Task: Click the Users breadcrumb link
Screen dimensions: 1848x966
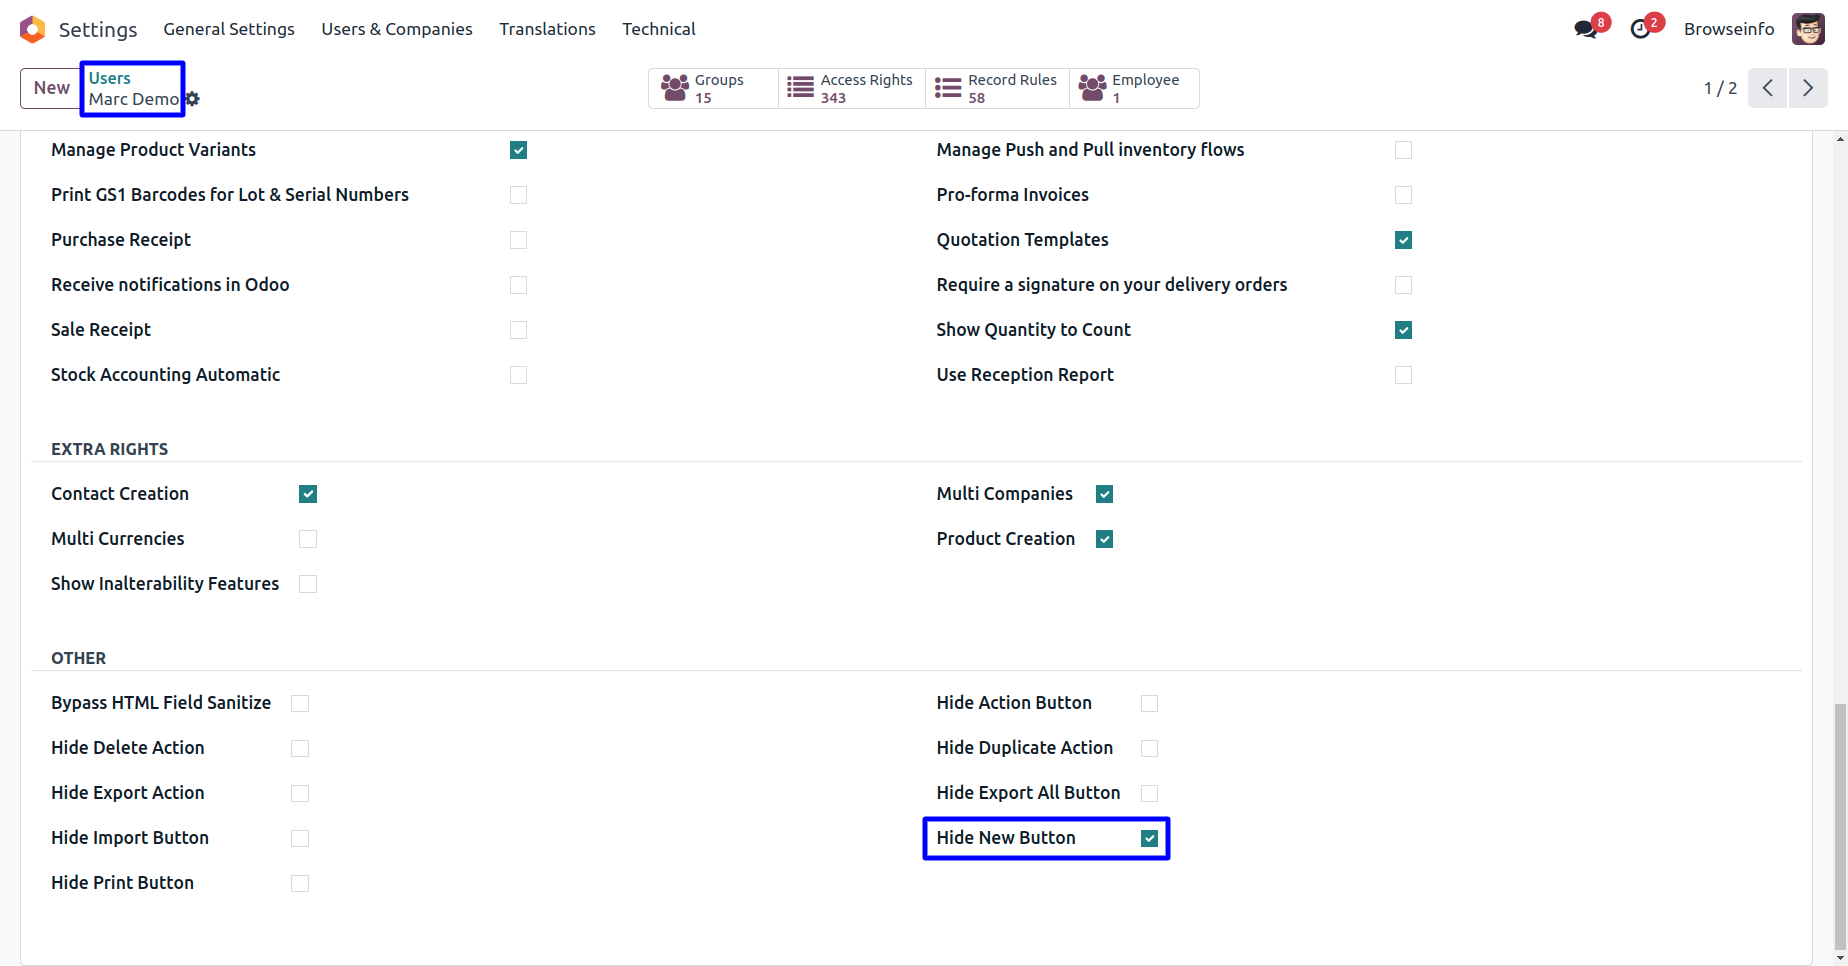Action: 110,78
